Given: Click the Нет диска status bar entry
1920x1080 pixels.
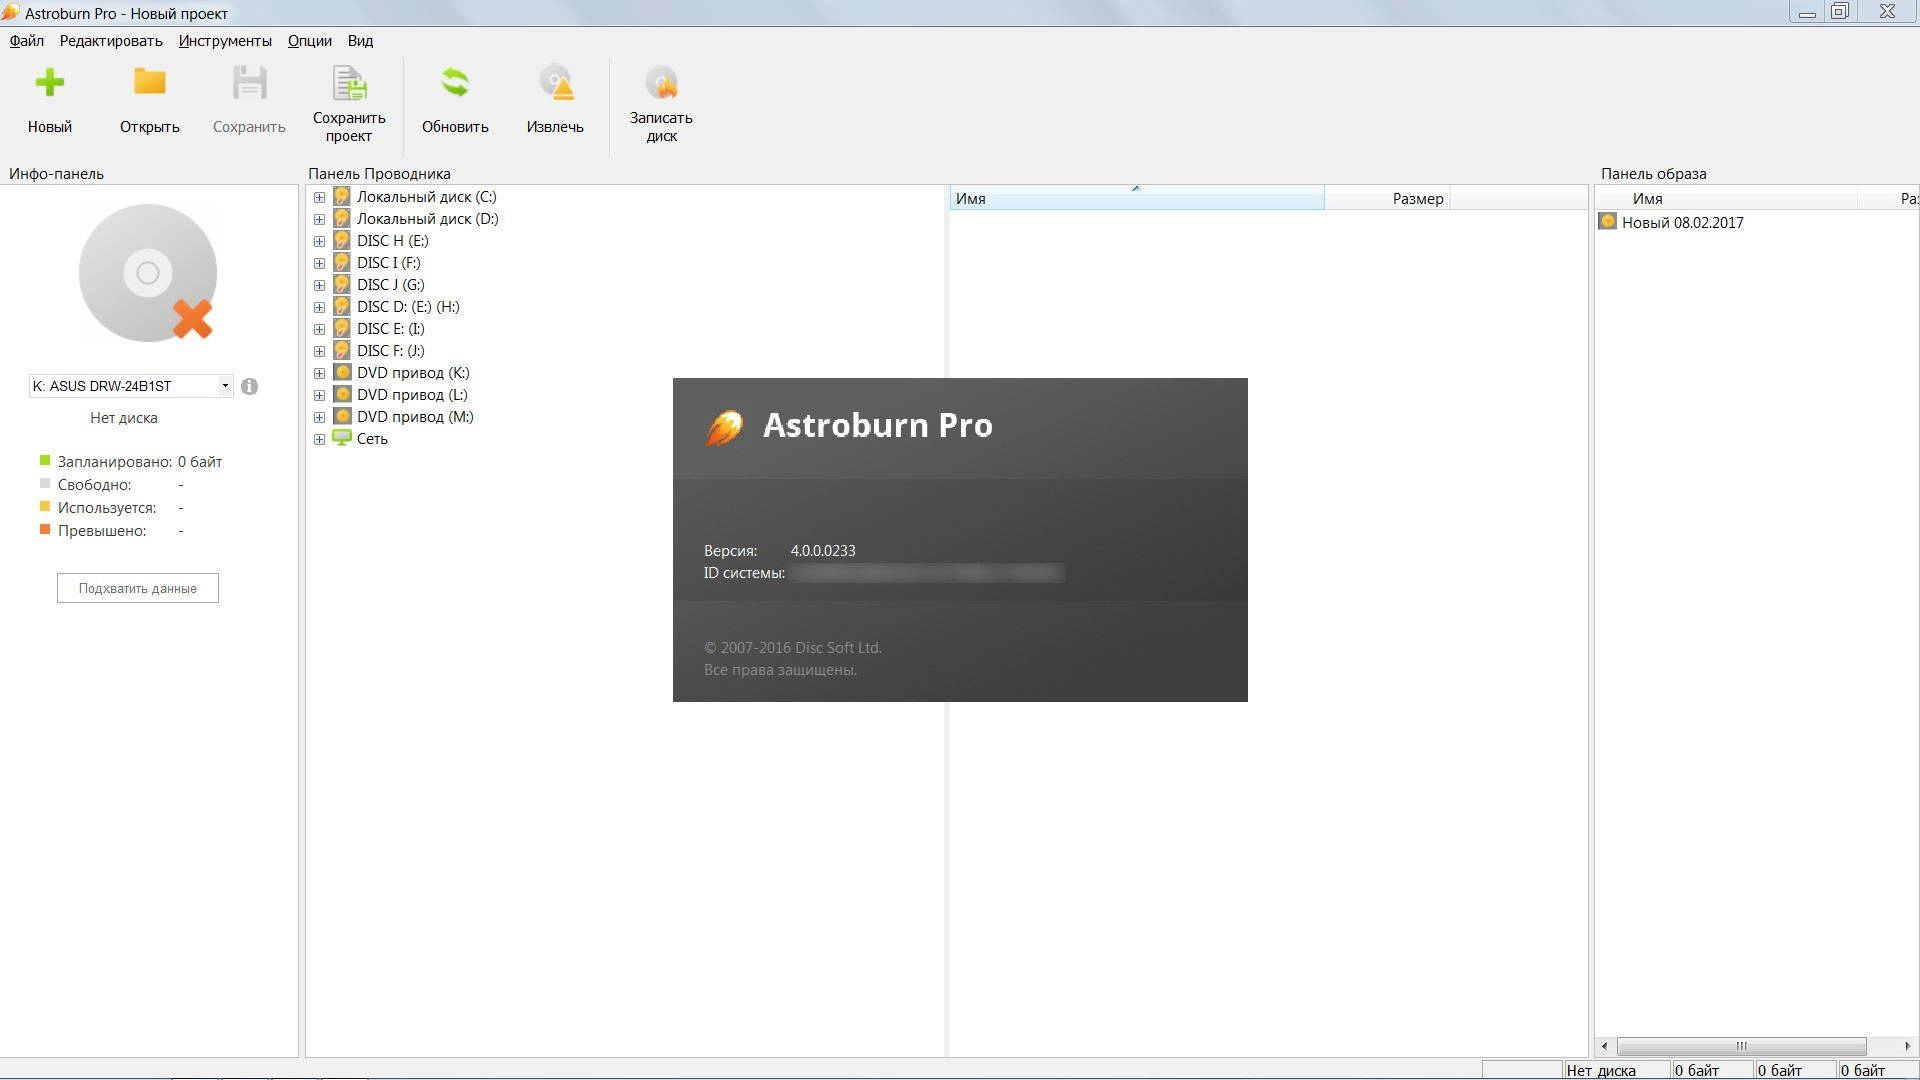Looking at the screenshot, I should [x=1616, y=1070].
